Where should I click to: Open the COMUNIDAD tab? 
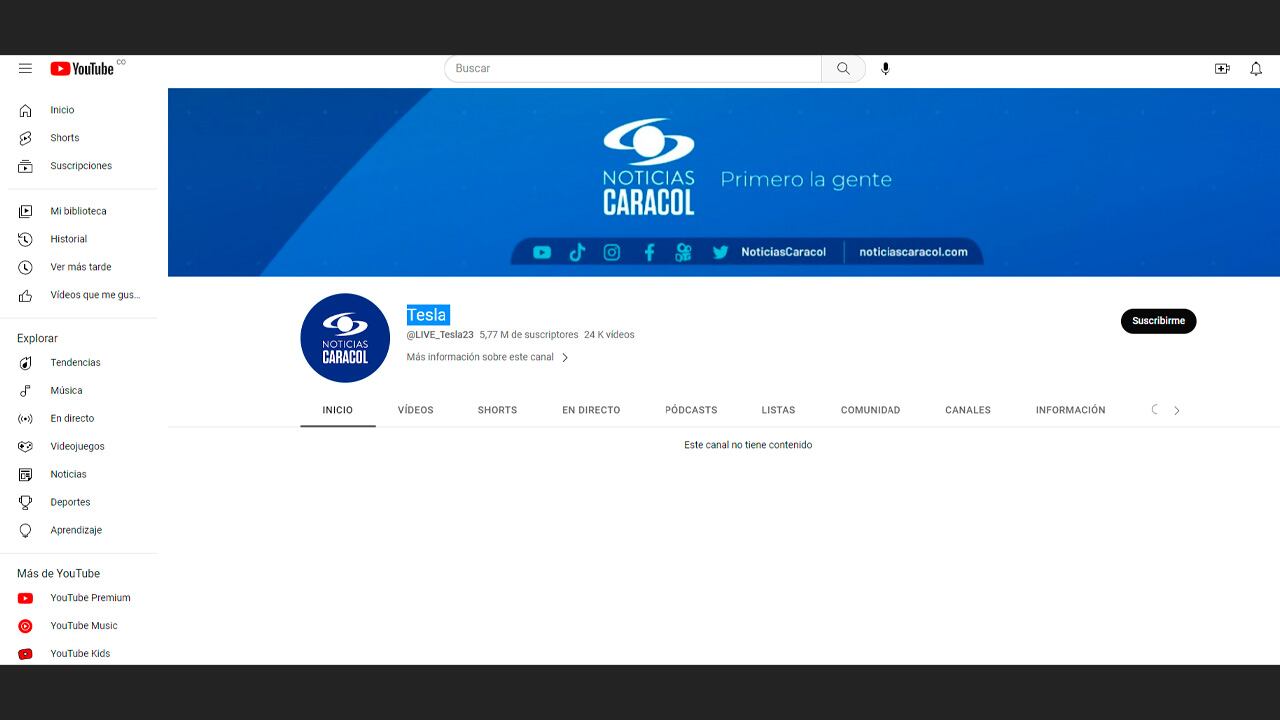(x=870, y=410)
